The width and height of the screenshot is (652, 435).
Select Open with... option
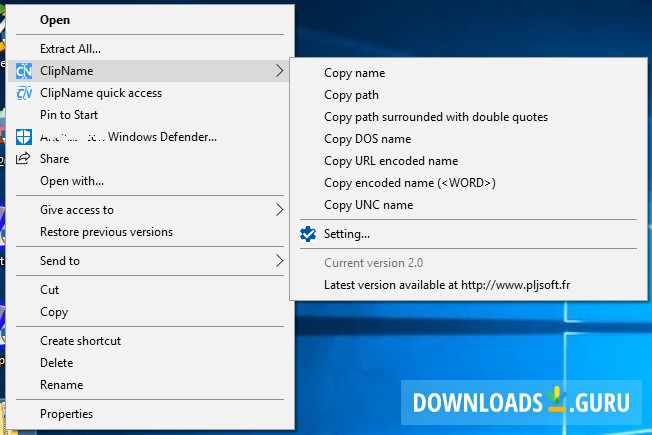[150, 181]
